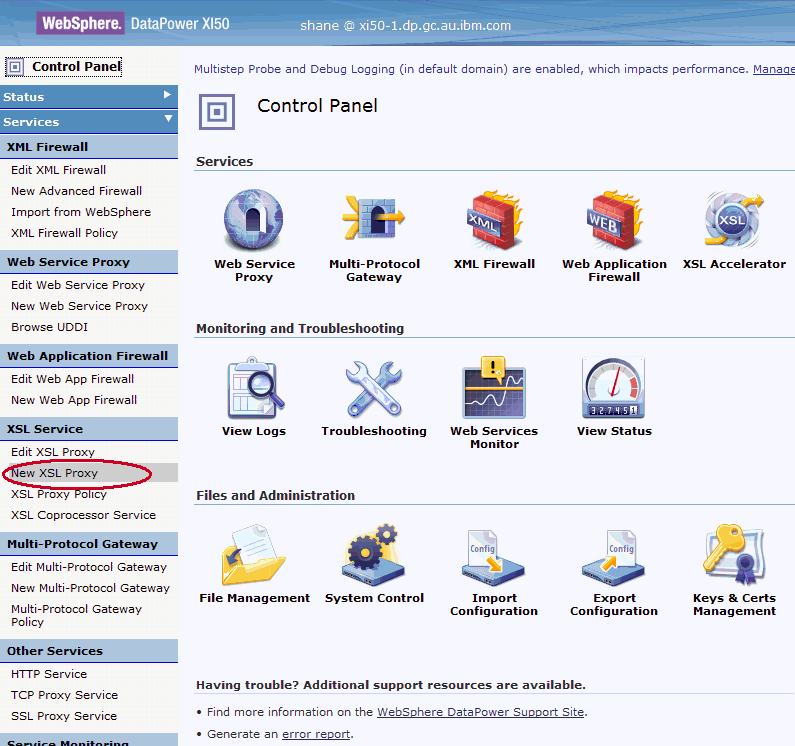Select XML Firewall Policy
Screen dimensions: 795x746
(x=64, y=233)
